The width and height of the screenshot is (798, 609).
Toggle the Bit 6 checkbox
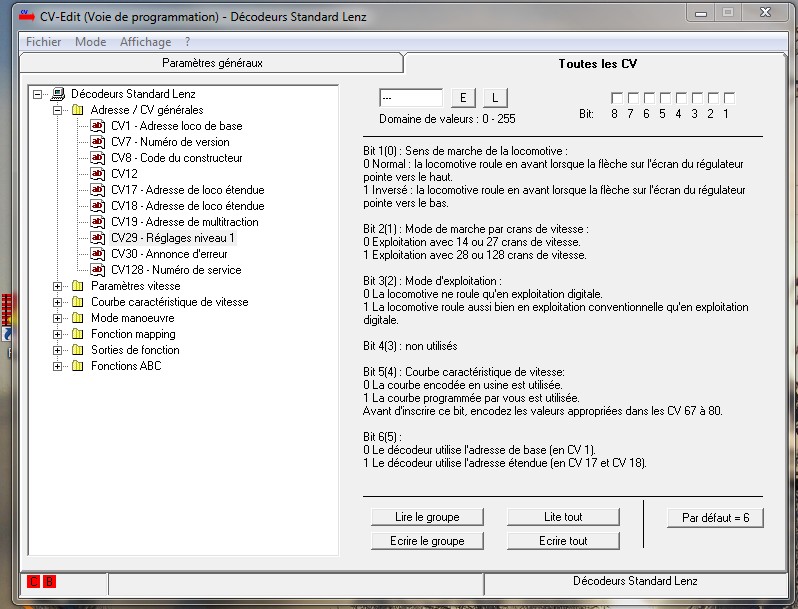tap(649, 98)
